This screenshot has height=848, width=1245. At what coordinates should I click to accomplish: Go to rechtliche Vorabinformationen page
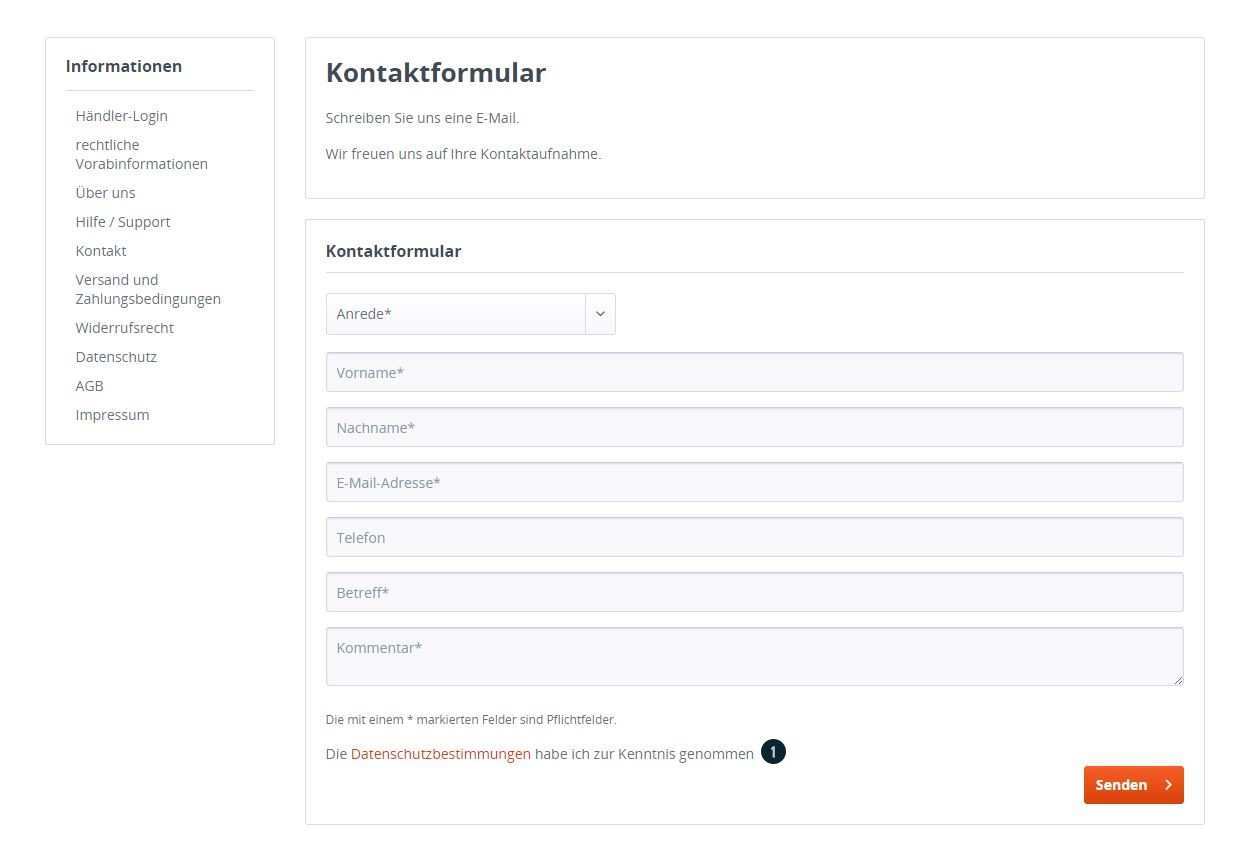pos(141,154)
